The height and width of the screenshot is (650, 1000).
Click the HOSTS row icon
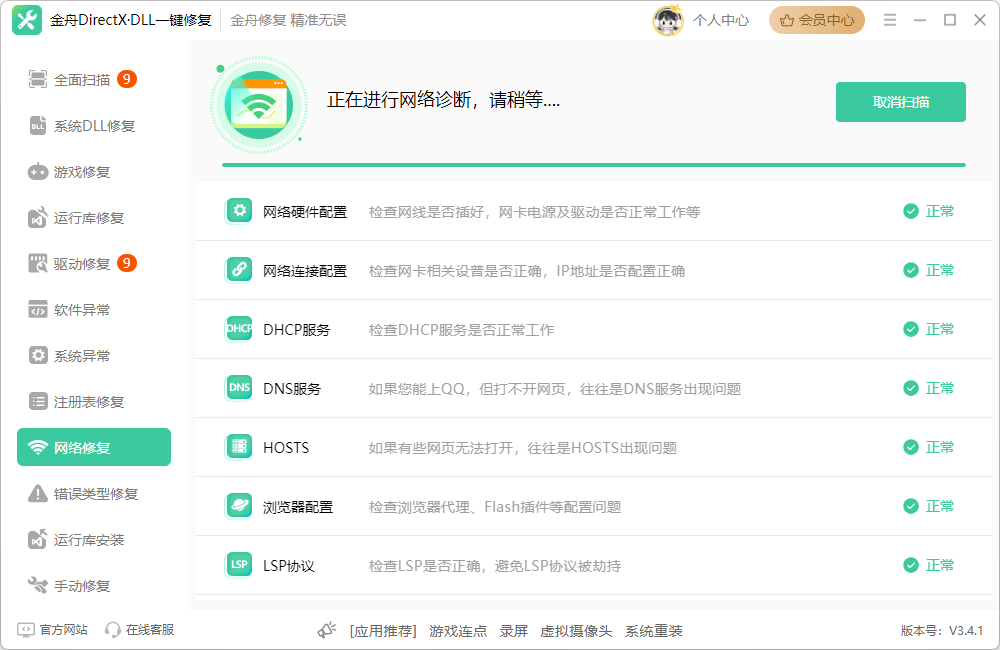point(239,447)
